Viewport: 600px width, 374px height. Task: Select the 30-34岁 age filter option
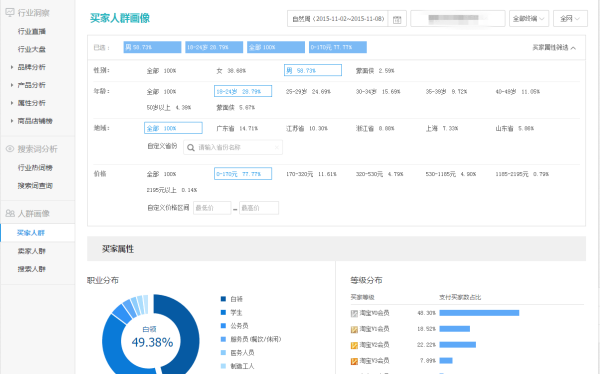(x=378, y=91)
